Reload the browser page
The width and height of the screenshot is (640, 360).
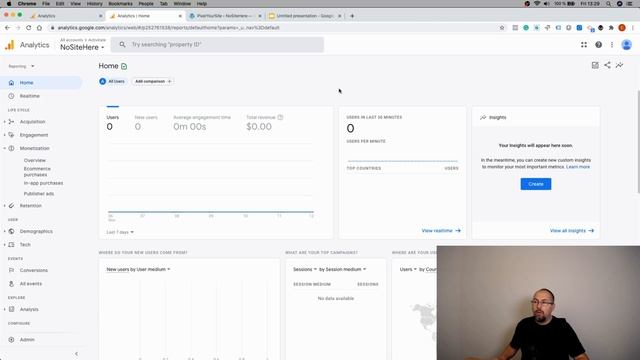click(29, 28)
